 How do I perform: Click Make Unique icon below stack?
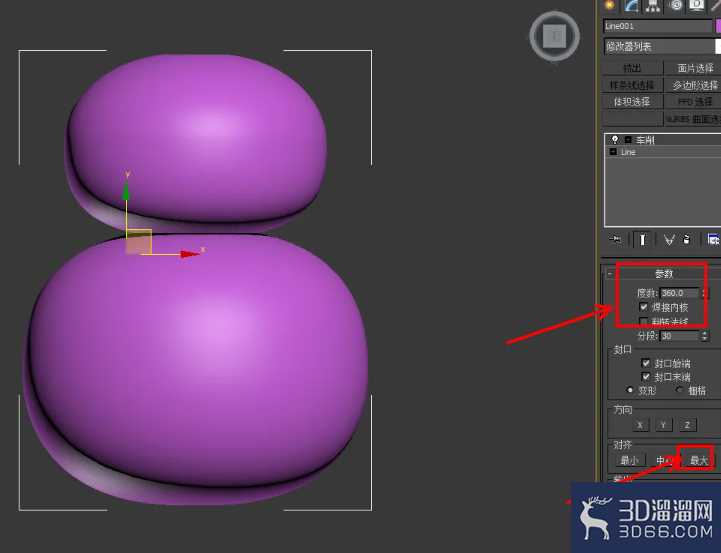click(669, 239)
